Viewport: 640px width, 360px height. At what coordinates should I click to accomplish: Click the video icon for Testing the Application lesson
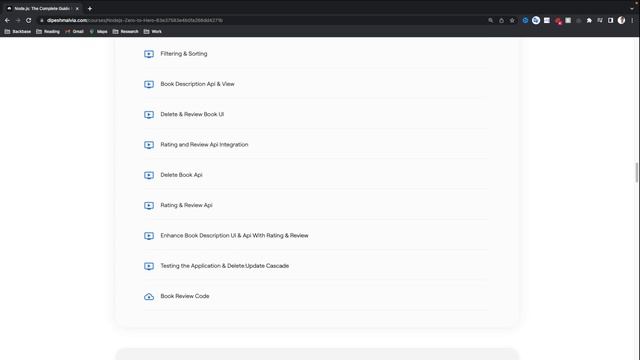[x=149, y=266]
